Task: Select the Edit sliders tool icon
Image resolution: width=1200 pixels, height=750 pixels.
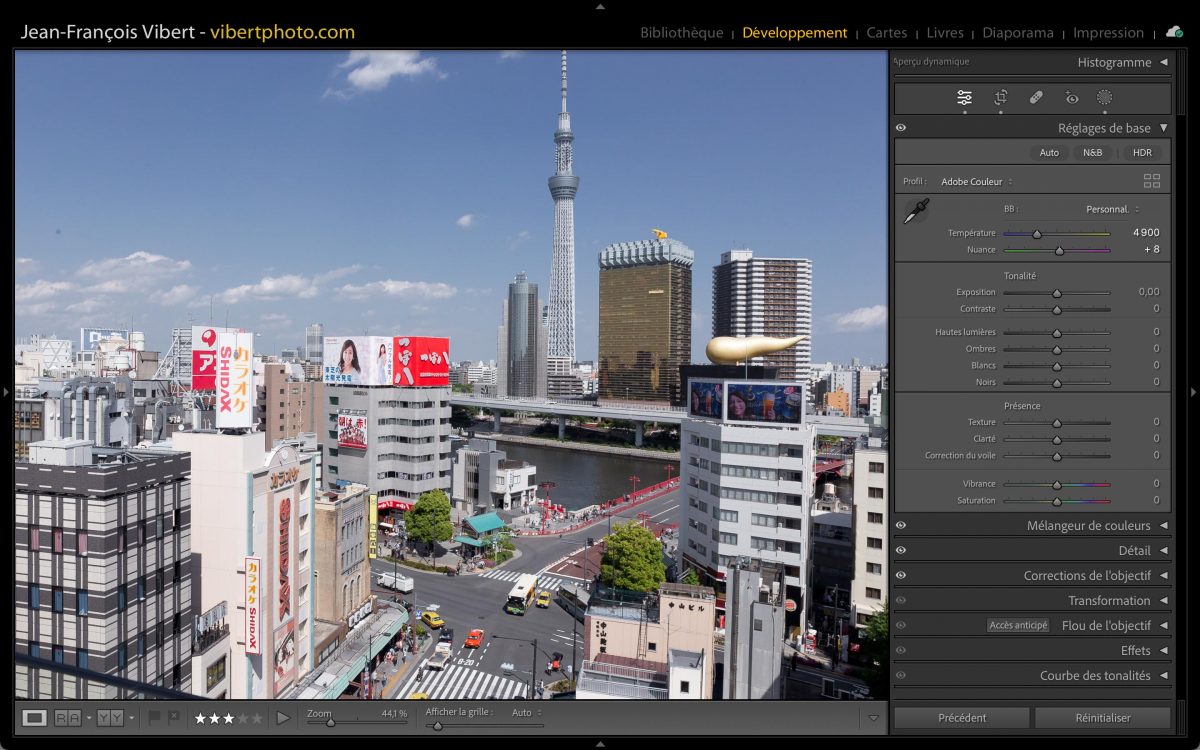Action: coord(964,97)
